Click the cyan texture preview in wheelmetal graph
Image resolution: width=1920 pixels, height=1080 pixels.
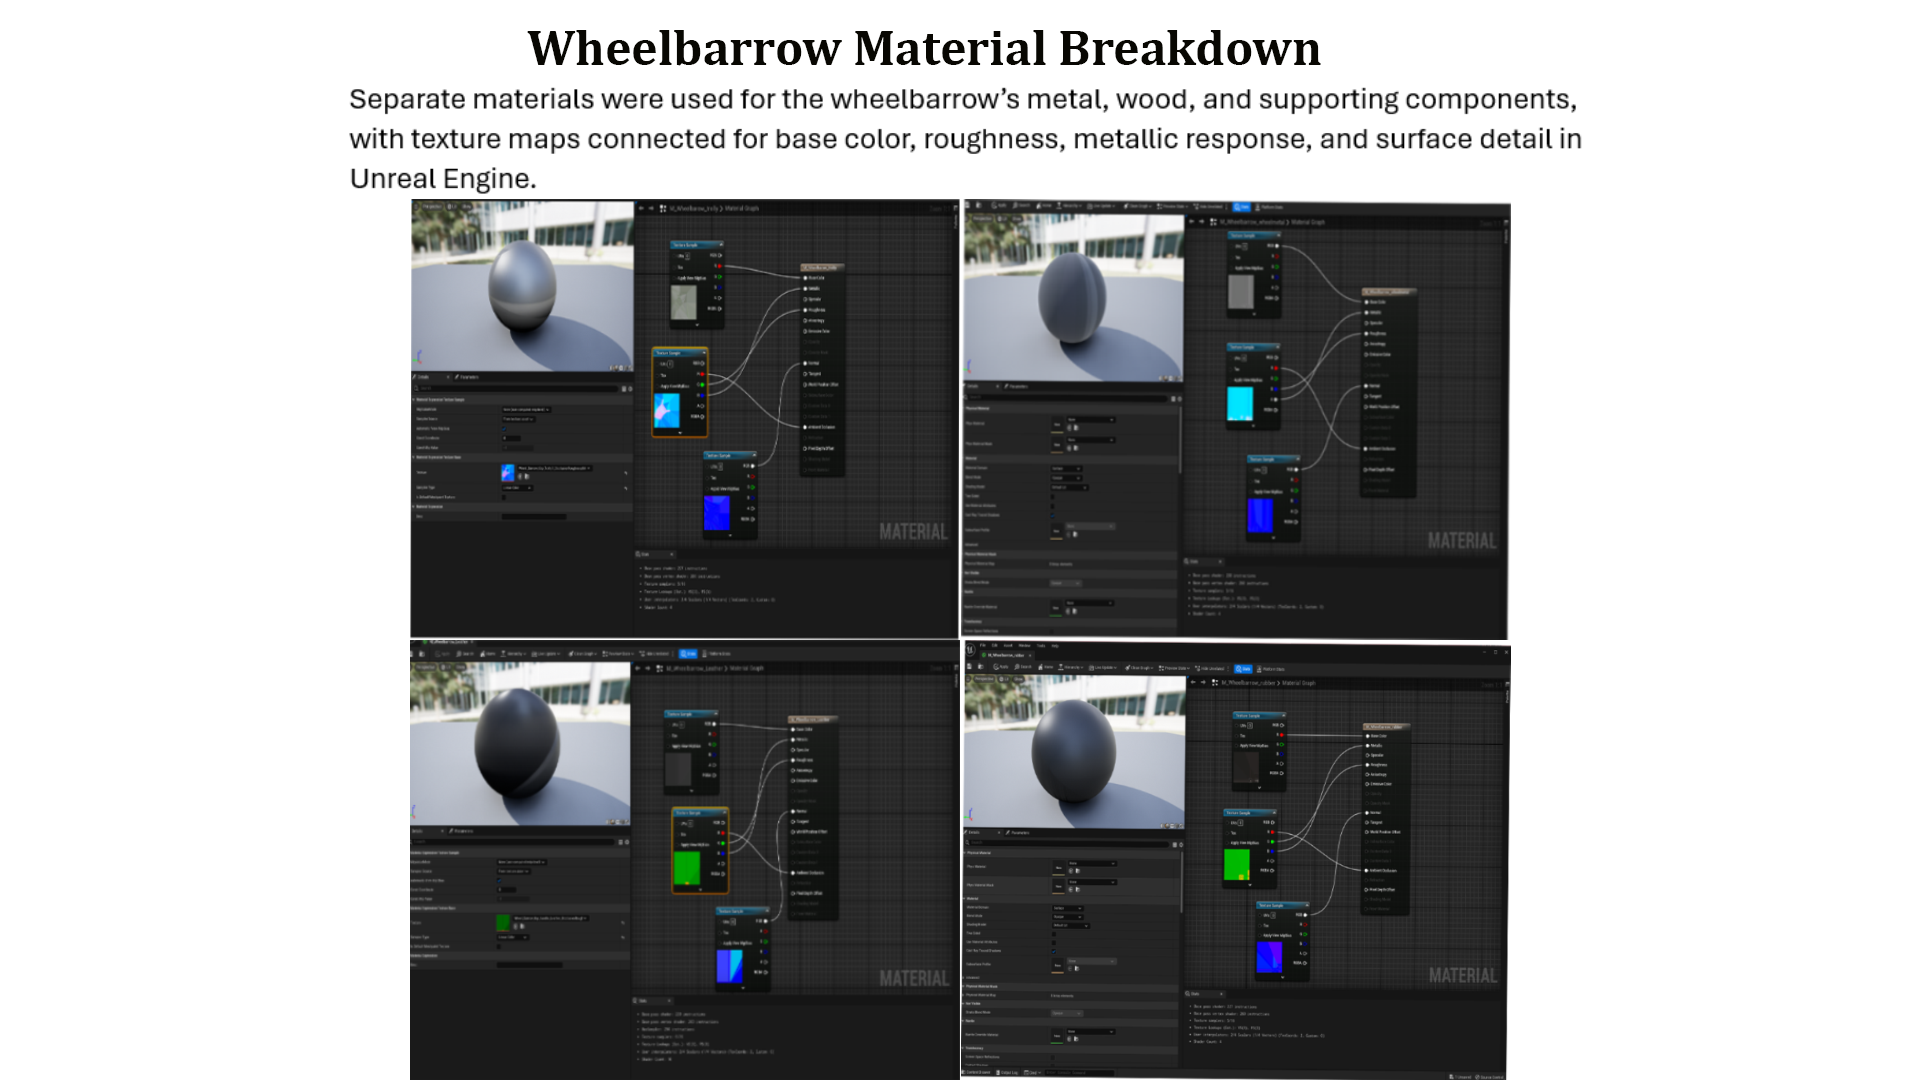click(1240, 403)
